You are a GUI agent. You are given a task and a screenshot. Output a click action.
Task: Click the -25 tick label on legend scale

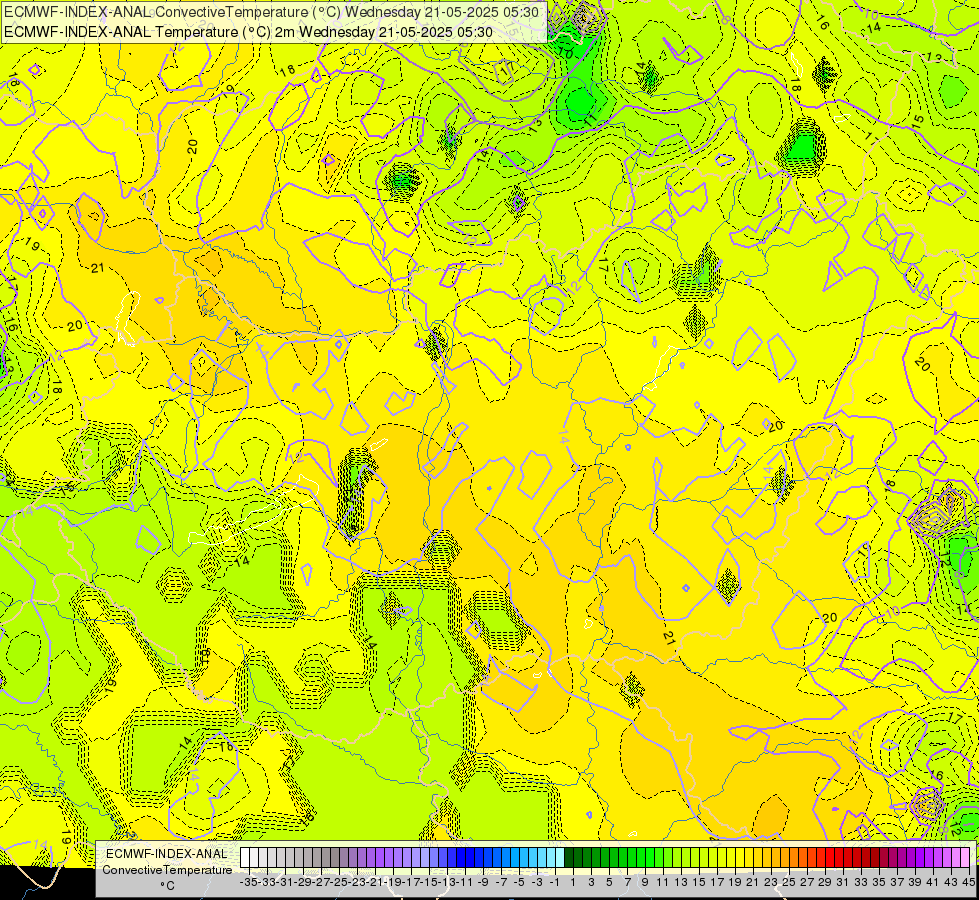(x=339, y=882)
